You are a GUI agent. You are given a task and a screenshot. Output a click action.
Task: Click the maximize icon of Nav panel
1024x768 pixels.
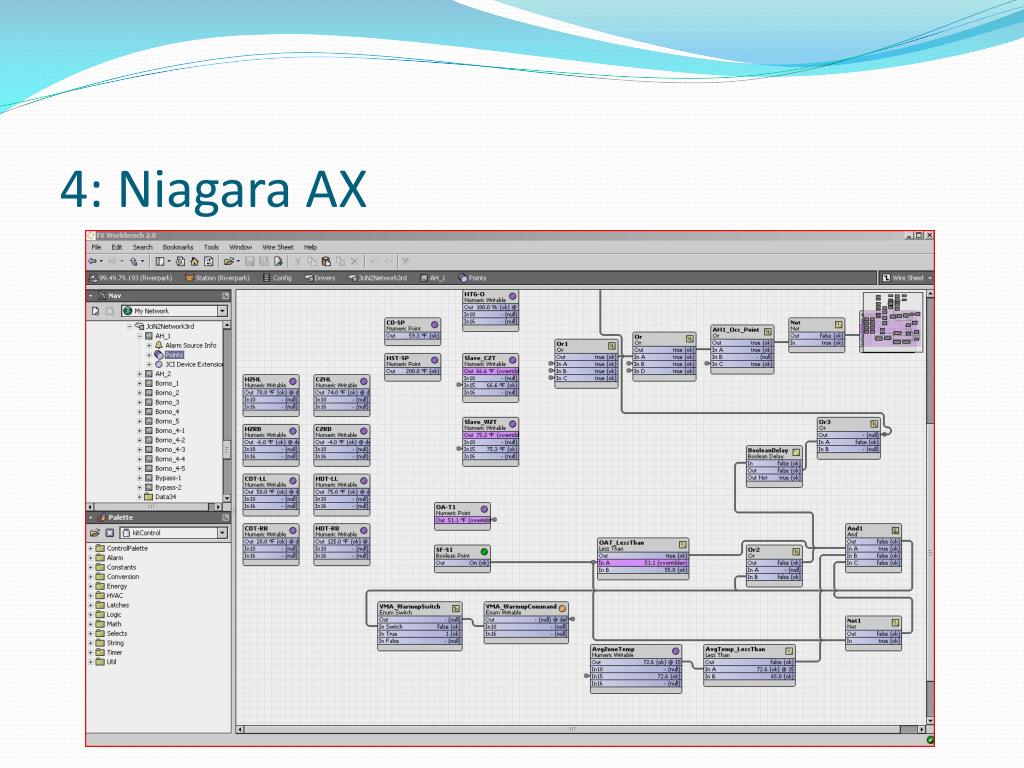(x=225, y=296)
